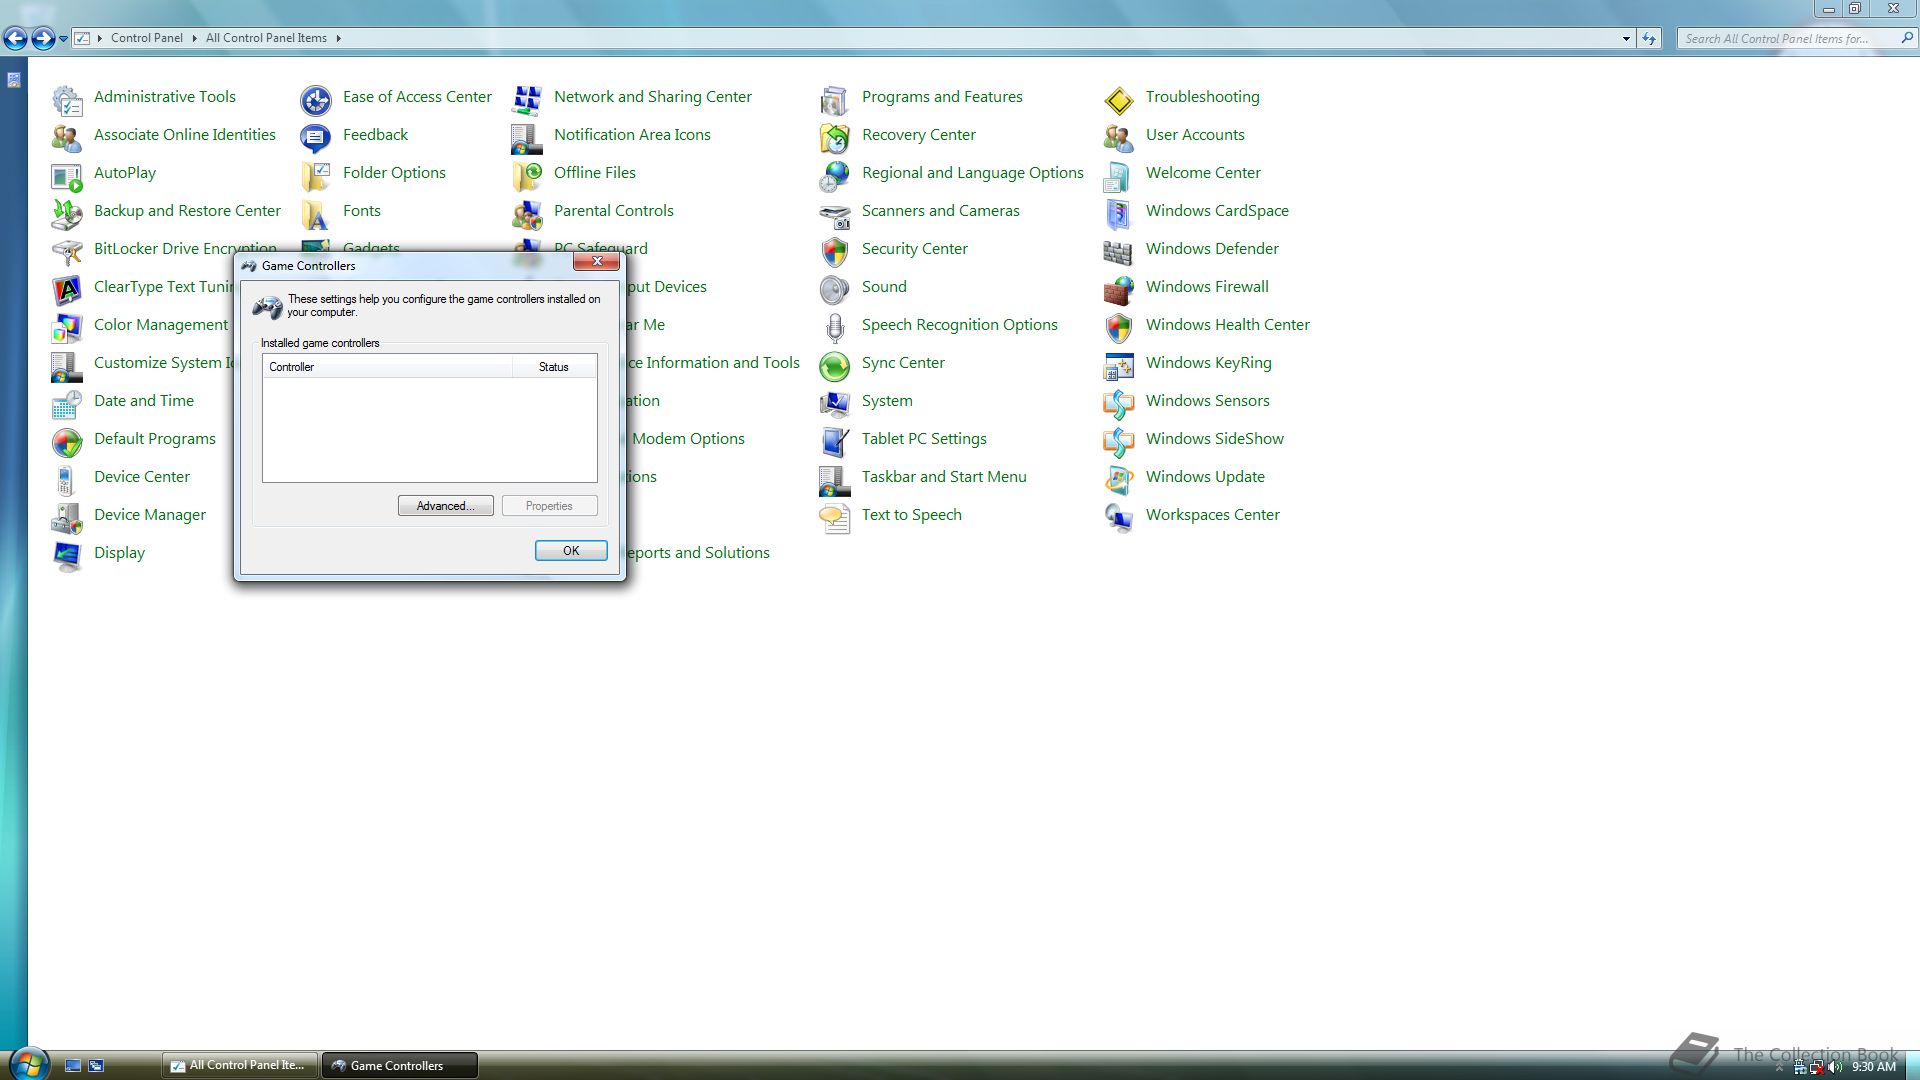1920x1080 pixels.
Task: Open the Default Programs link
Action: tap(155, 439)
